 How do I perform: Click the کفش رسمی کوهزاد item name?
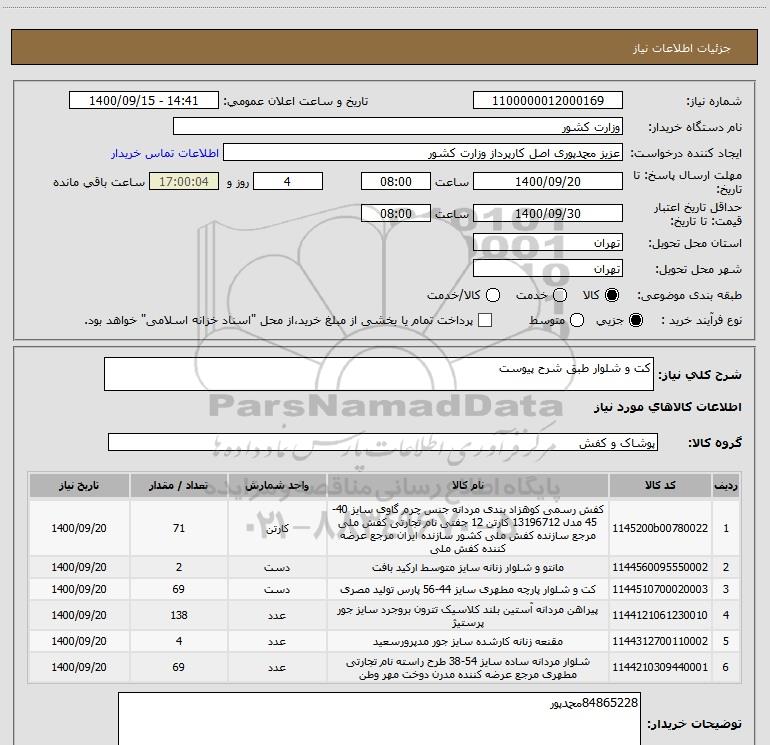[x=468, y=528]
